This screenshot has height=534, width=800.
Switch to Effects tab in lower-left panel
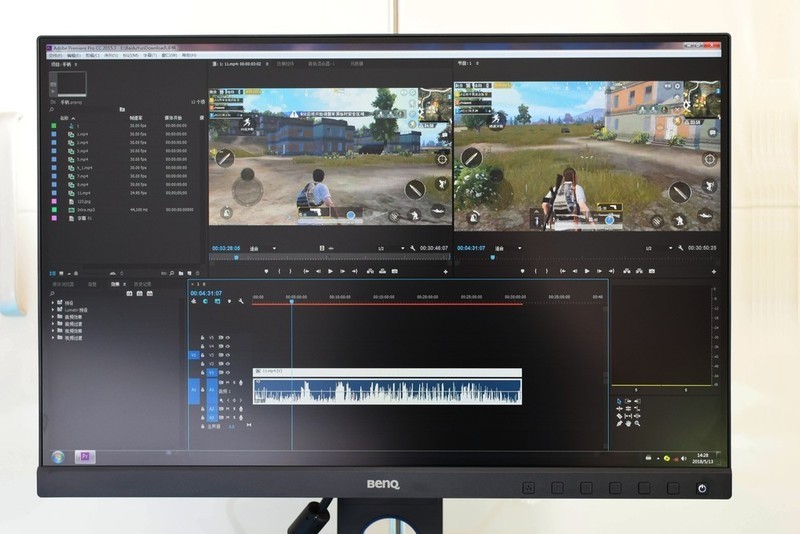[x=115, y=284]
